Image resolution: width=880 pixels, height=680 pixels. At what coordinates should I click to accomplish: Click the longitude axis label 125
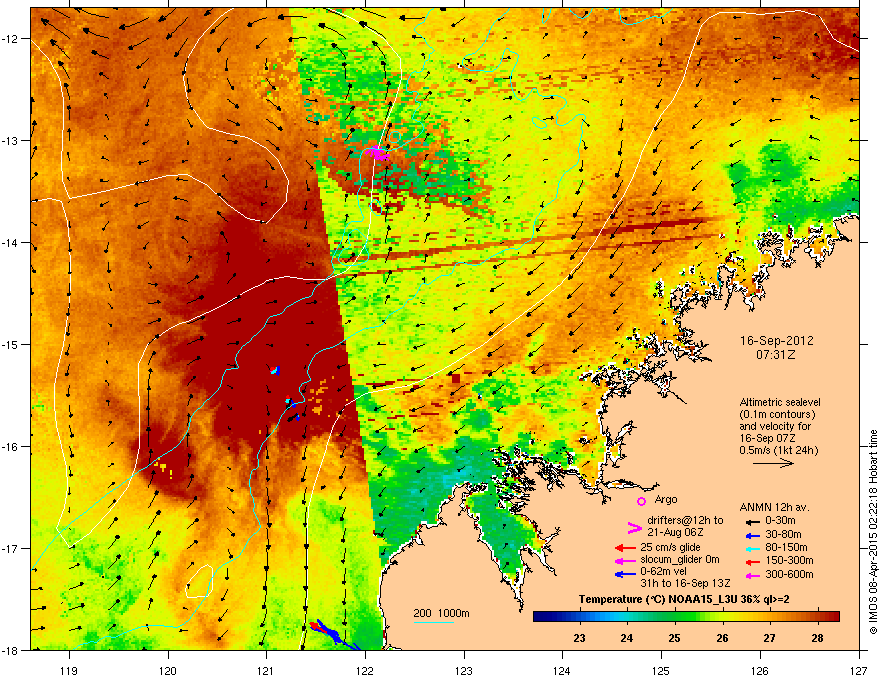point(661,670)
